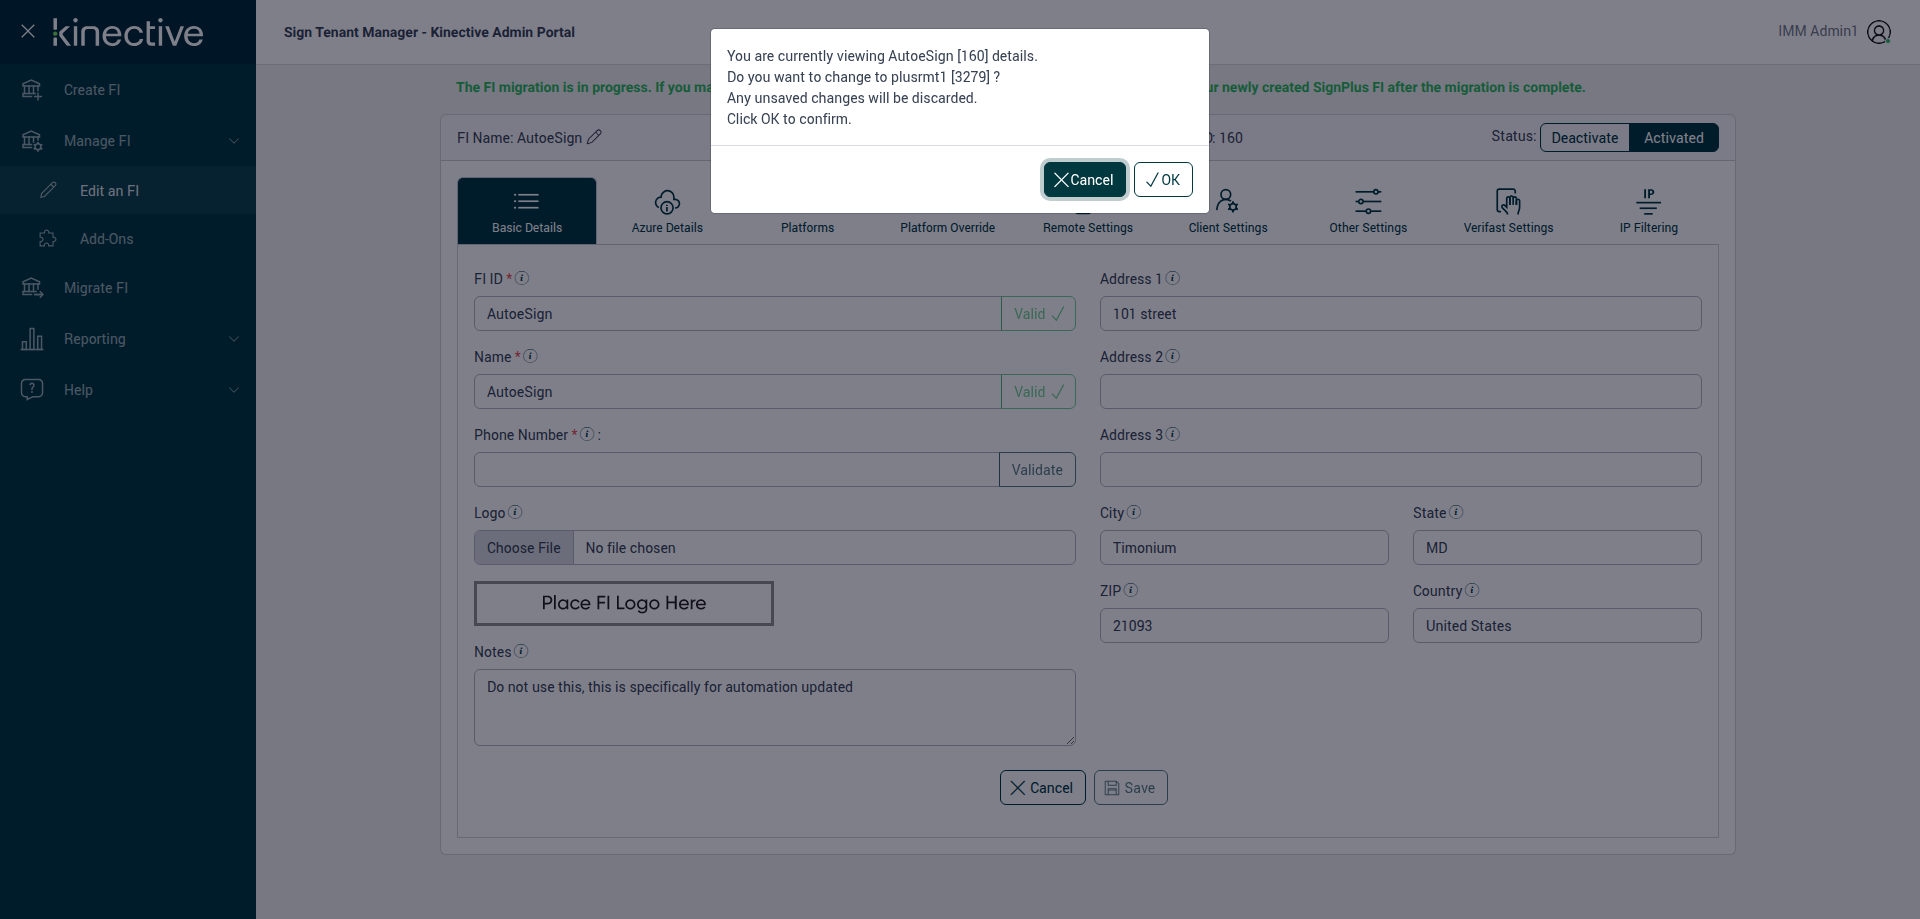Screen dimensions: 1920x919
Task: Click the Address 2 info icon
Action: tap(1173, 356)
